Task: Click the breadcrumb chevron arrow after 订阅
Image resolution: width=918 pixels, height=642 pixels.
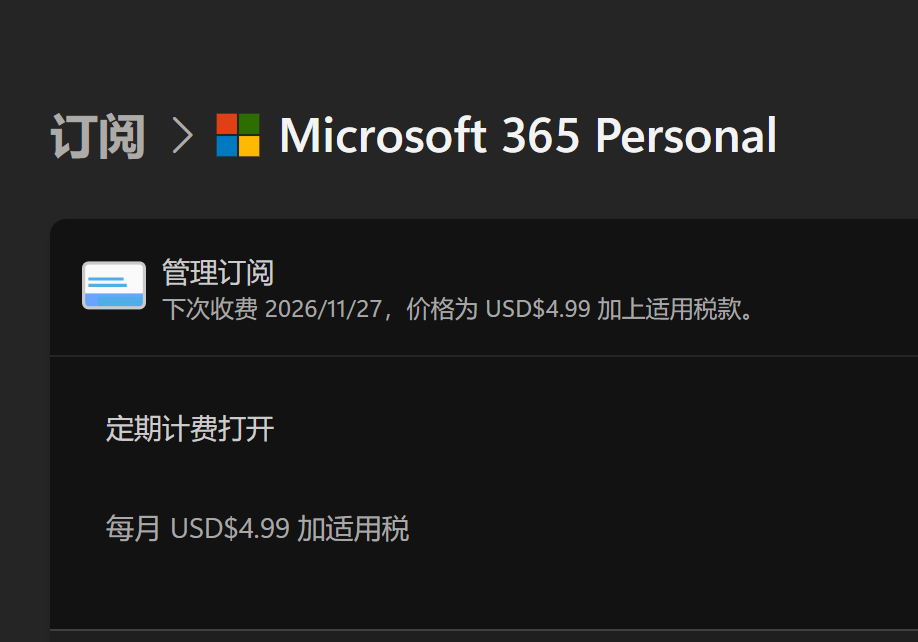Action: tap(182, 135)
